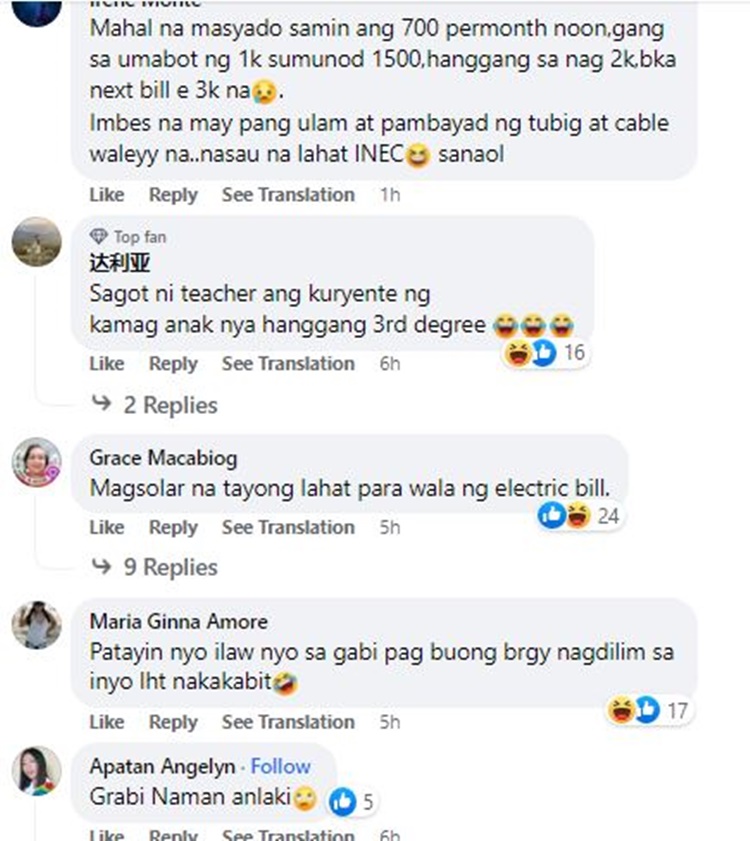Reply to the Top fan comment

tap(173, 364)
